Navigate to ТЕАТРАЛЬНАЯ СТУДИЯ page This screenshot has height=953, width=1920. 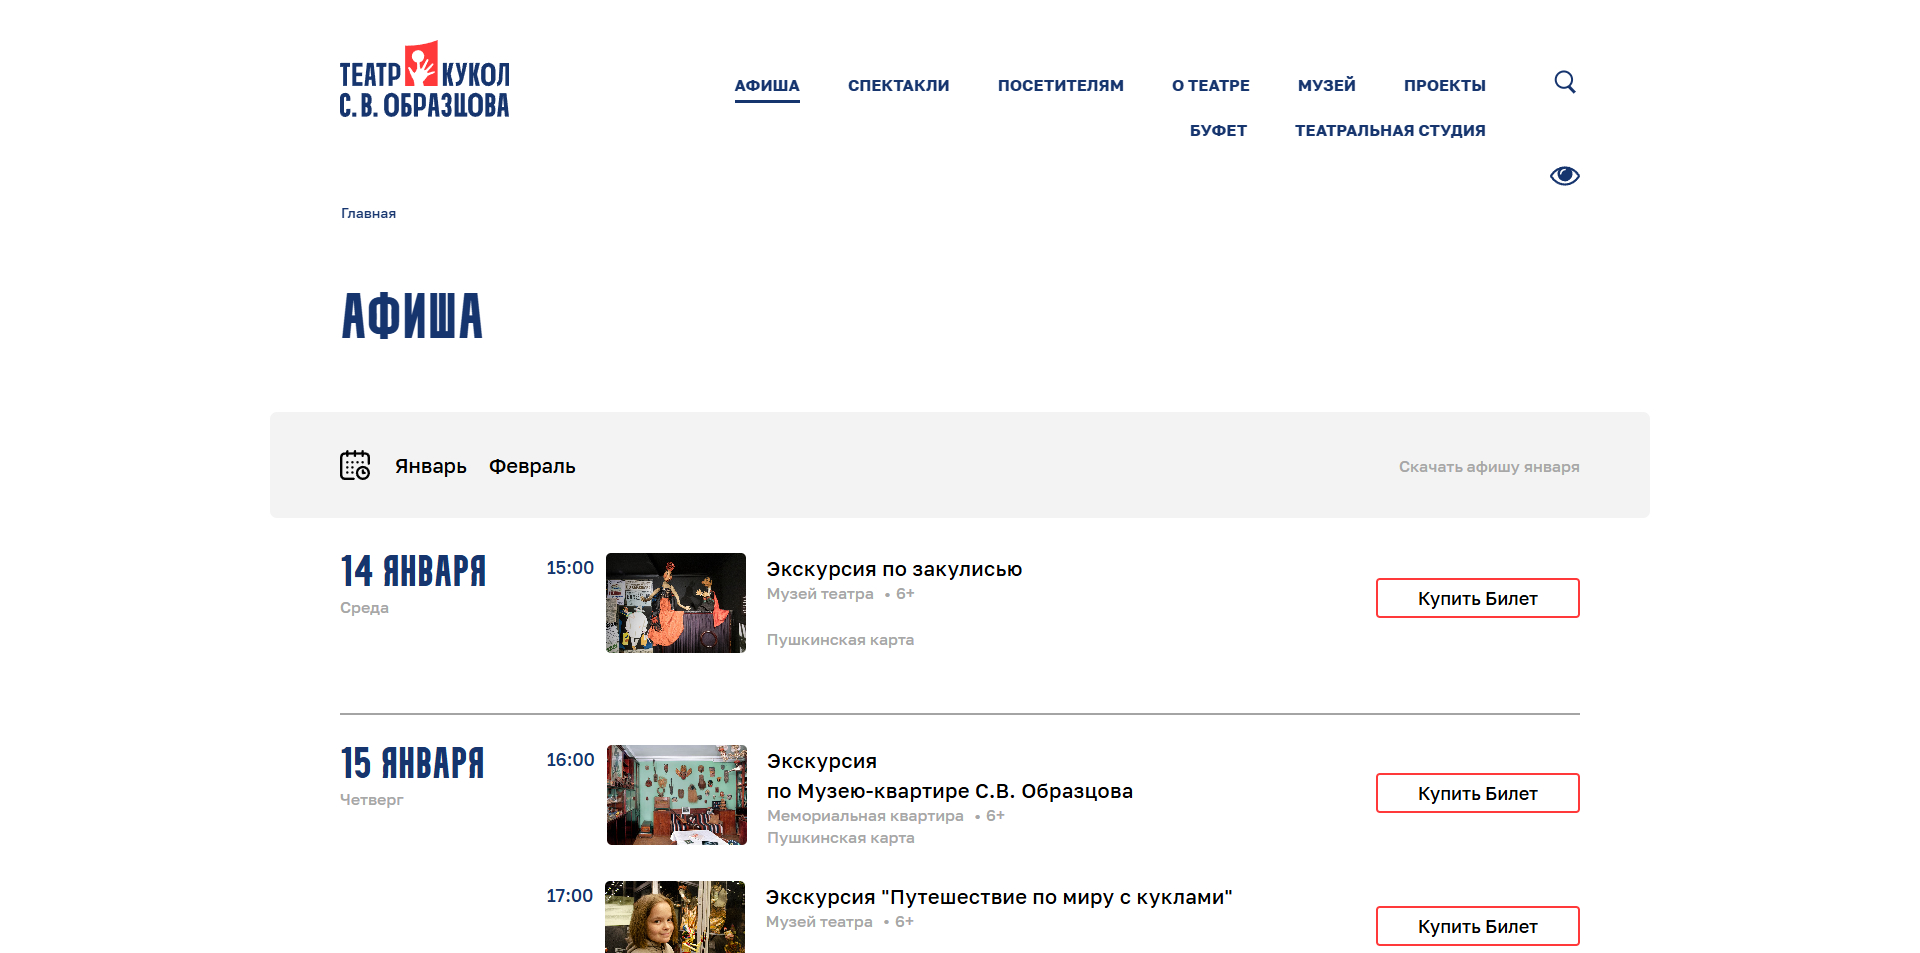point(1390,130)
